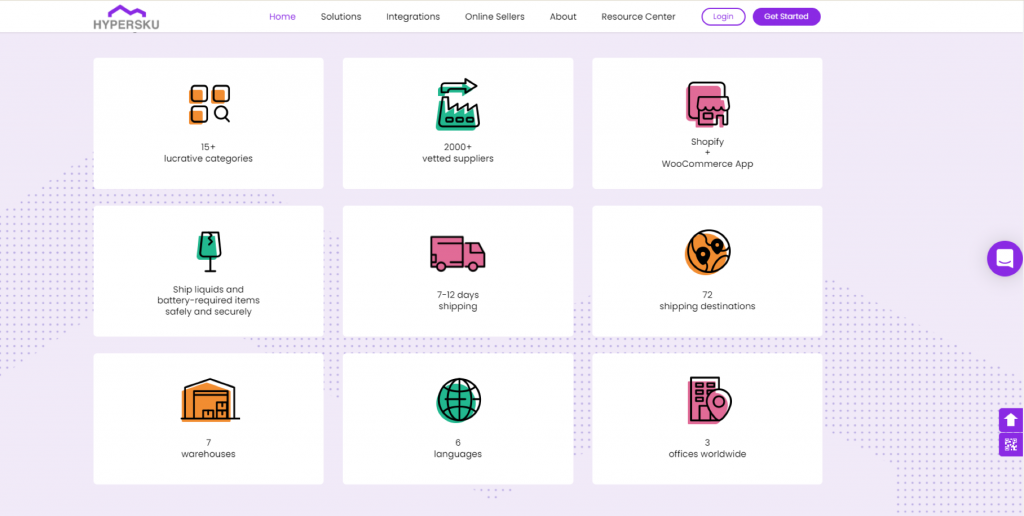The width and height of the screenshot is (1024, 516).
Task: Click the categories grid search icon
Action: point(209,104)
